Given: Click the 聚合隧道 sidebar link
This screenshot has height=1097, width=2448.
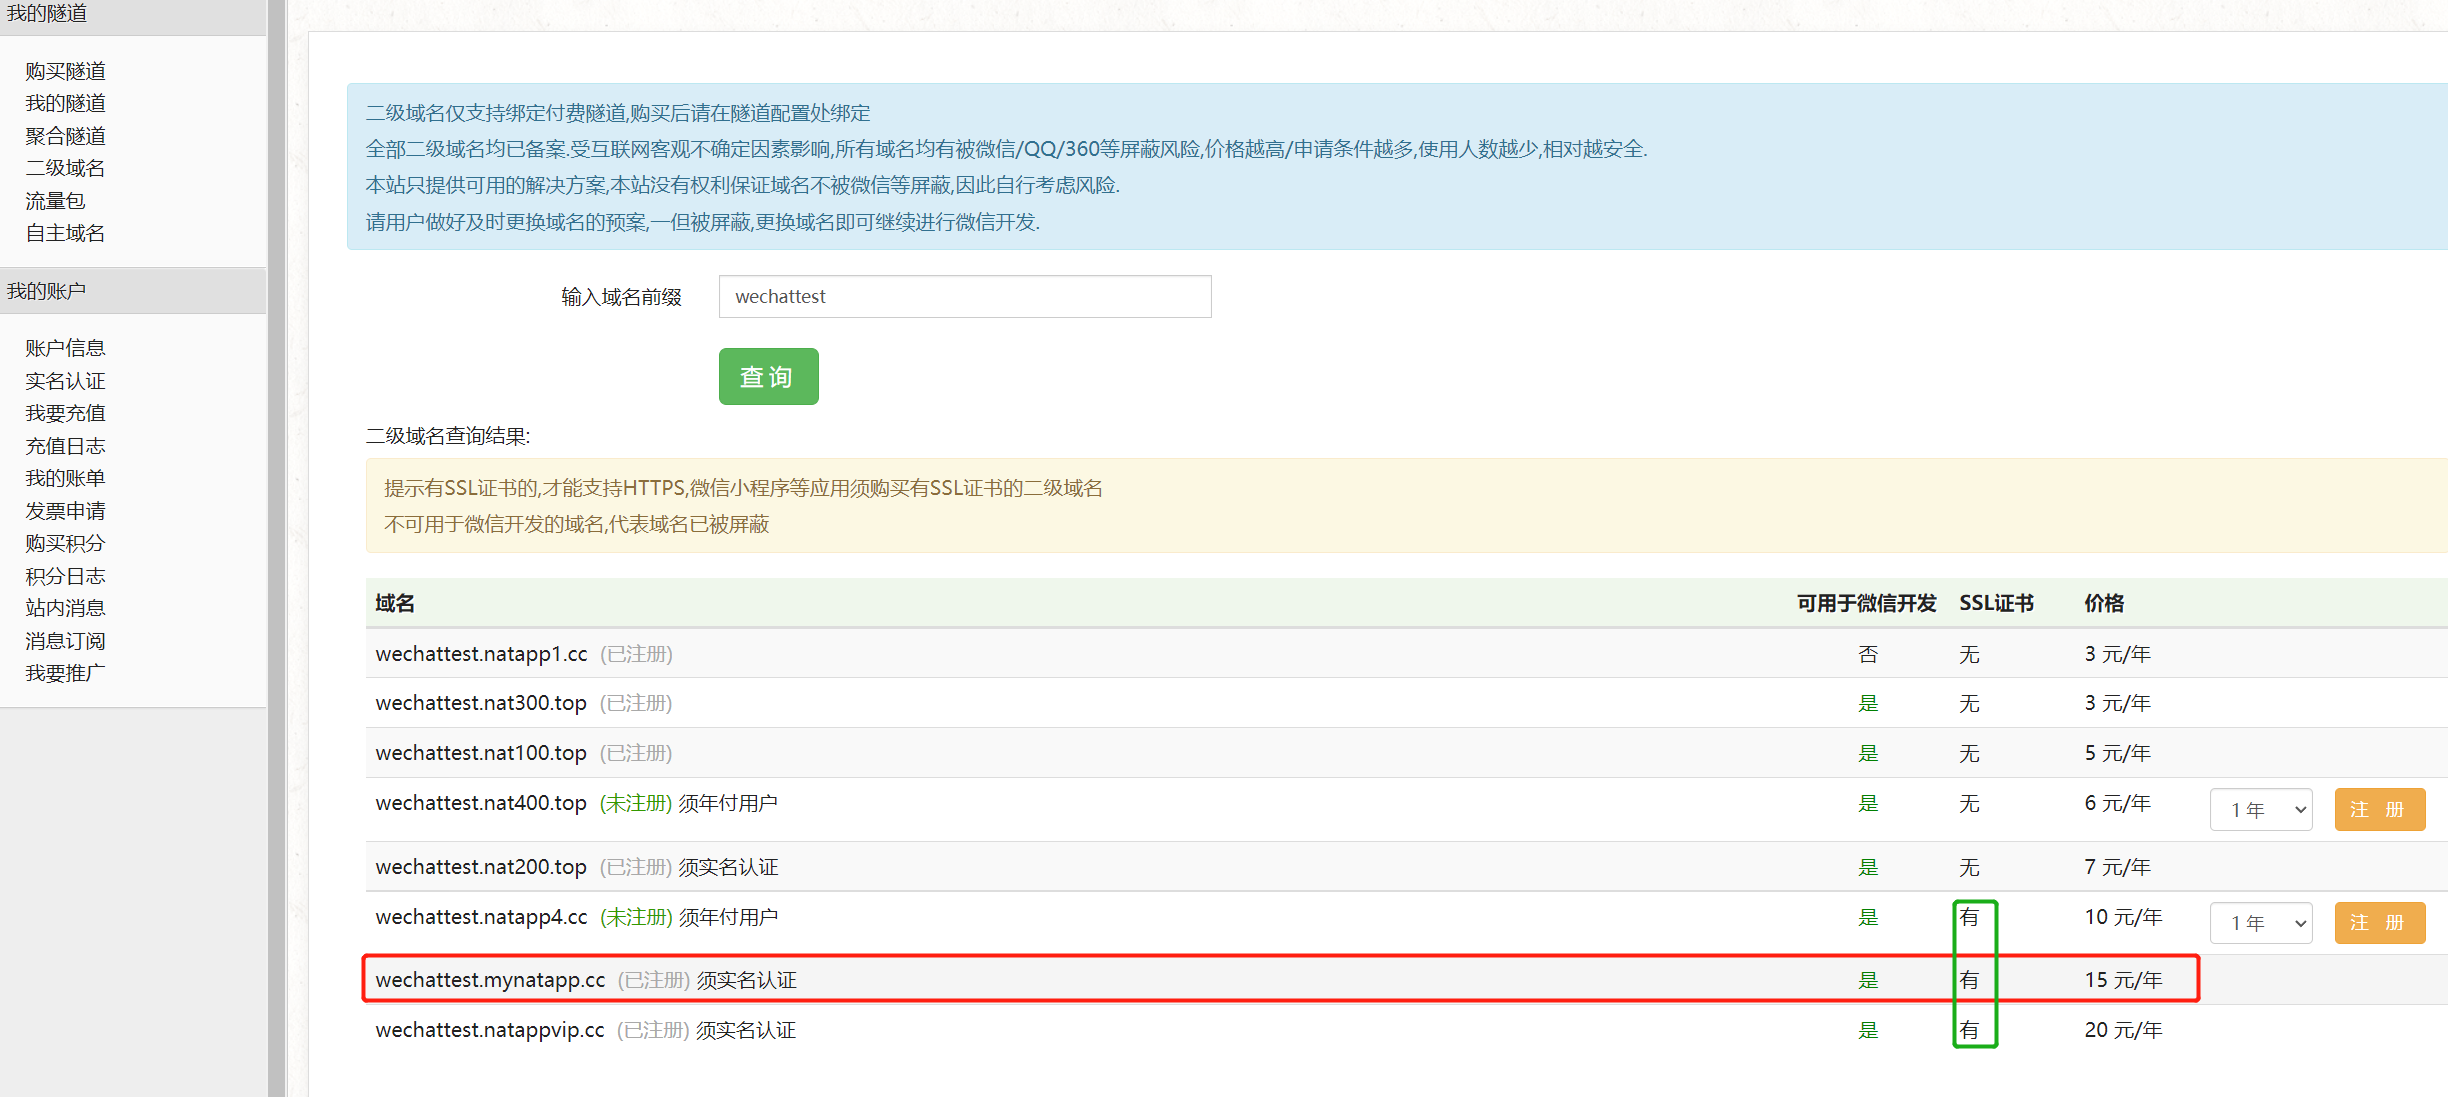Looking at the screenshot, I should 65,136.
